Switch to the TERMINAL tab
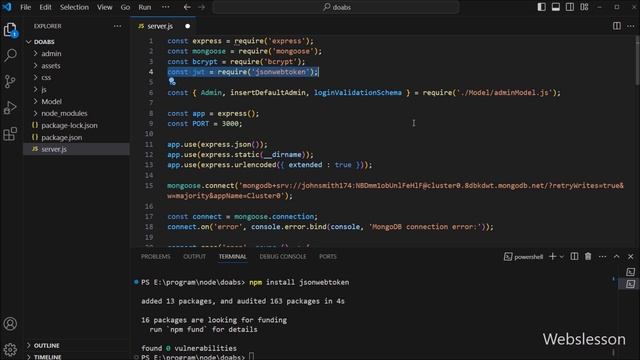The height and width of the screenshot is (360, 640). pyautogui.click(x=232, y=257)
